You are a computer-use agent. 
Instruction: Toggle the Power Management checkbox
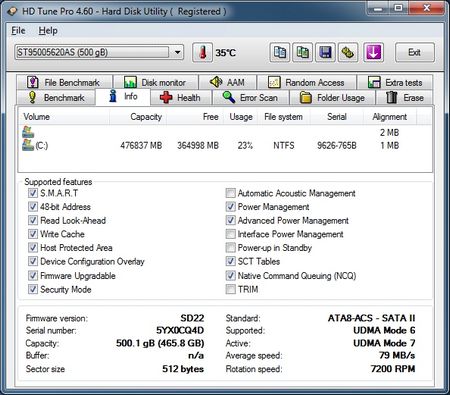coord(230,207)
